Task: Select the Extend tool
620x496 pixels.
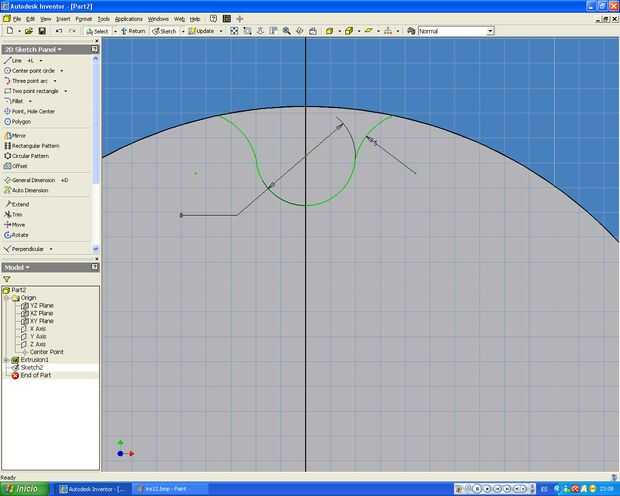Action: pos(17,204)
